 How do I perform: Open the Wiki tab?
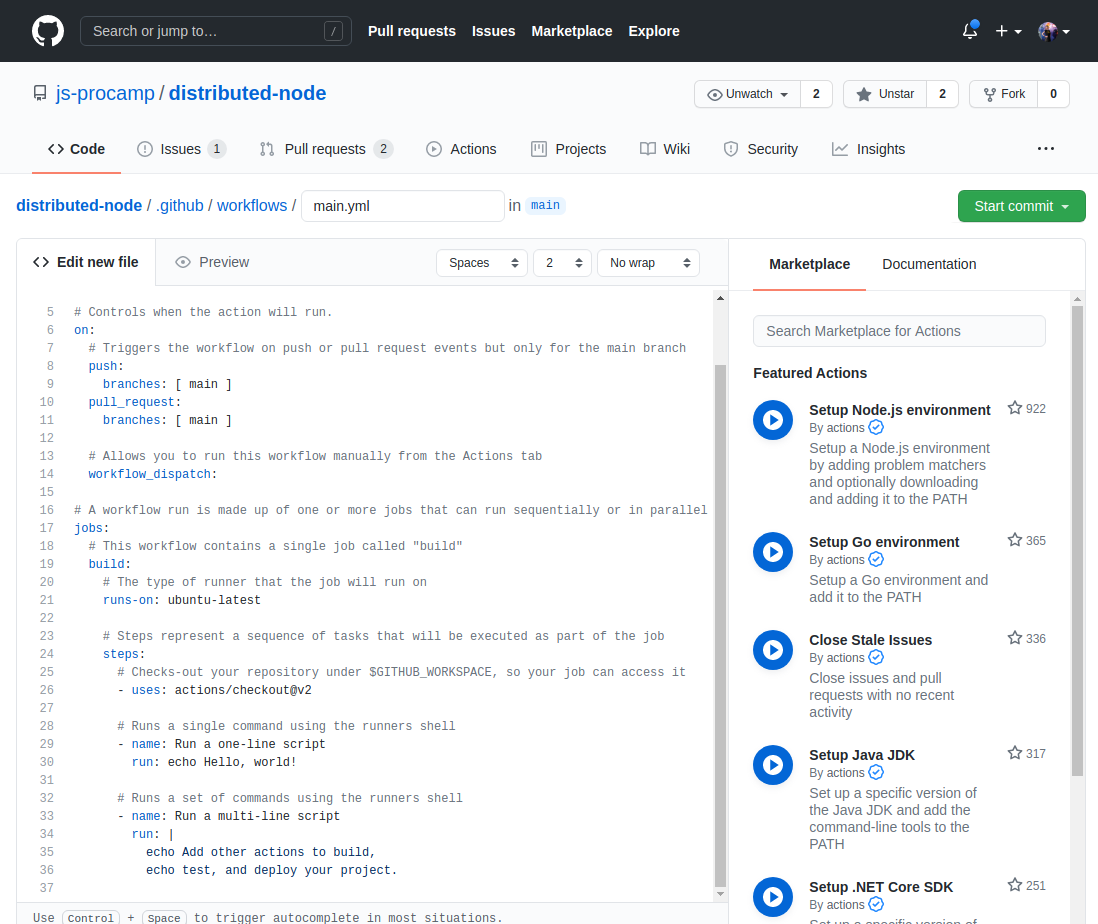pyautogui.click(x=665, y=149)
